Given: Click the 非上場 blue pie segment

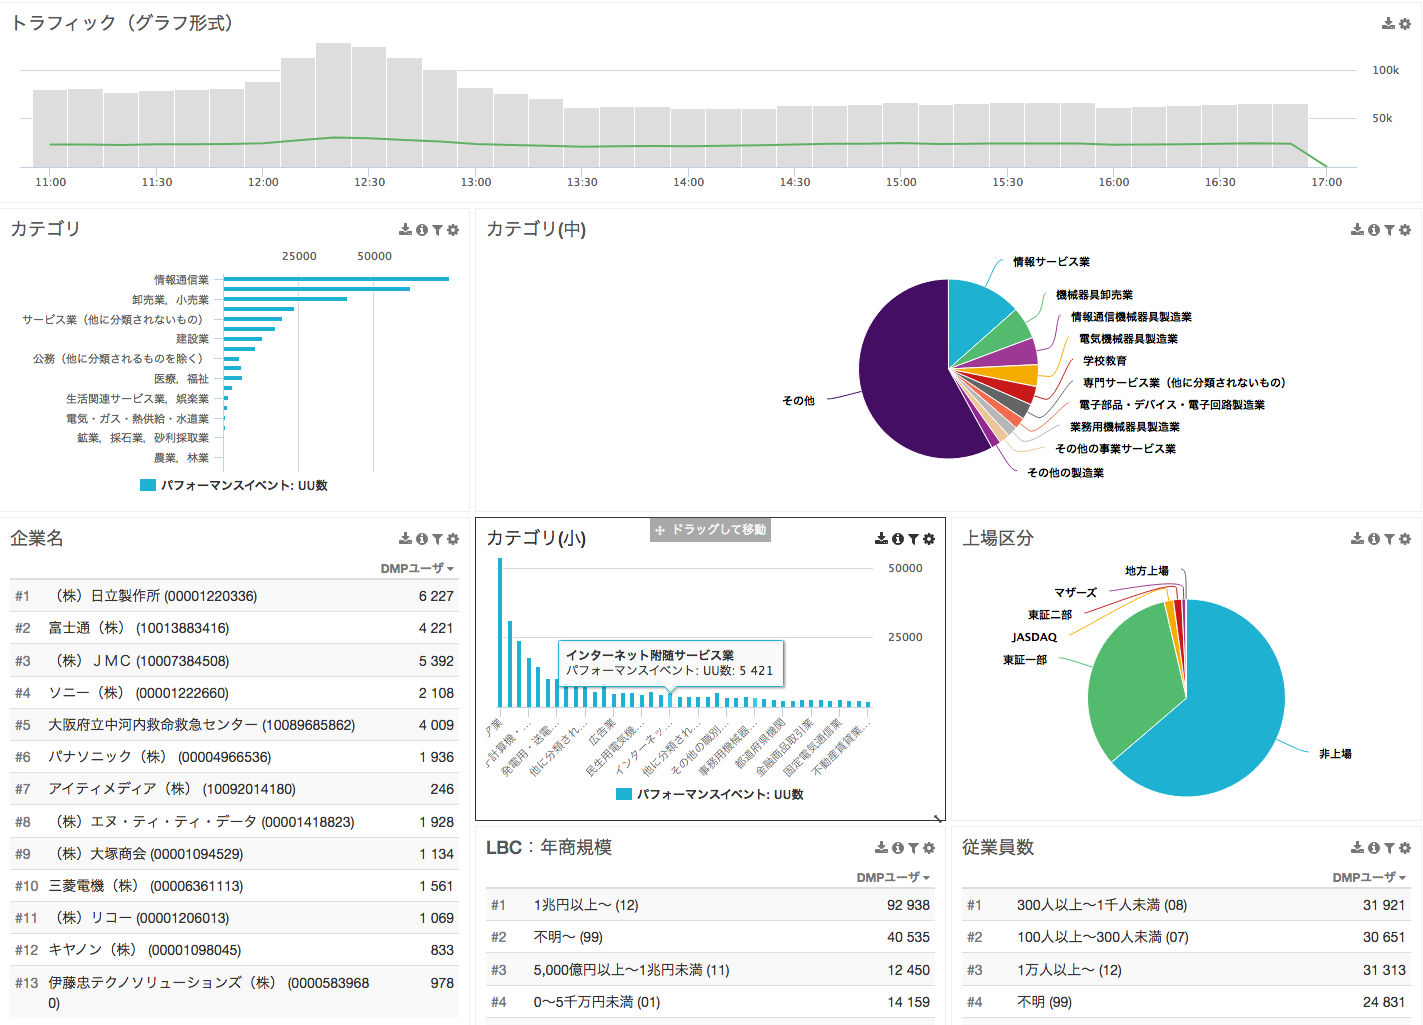Looking at the screenshot, I should click(1230, 720).
